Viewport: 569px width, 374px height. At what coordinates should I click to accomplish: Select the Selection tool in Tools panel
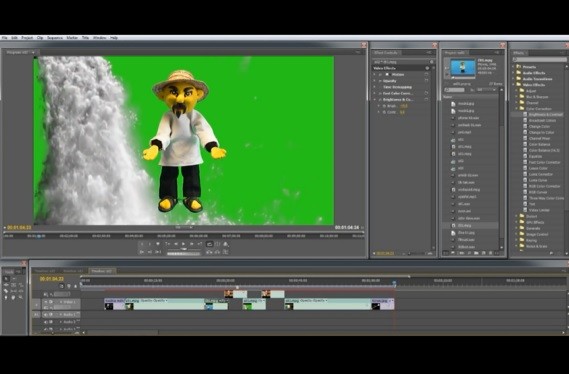6,279
